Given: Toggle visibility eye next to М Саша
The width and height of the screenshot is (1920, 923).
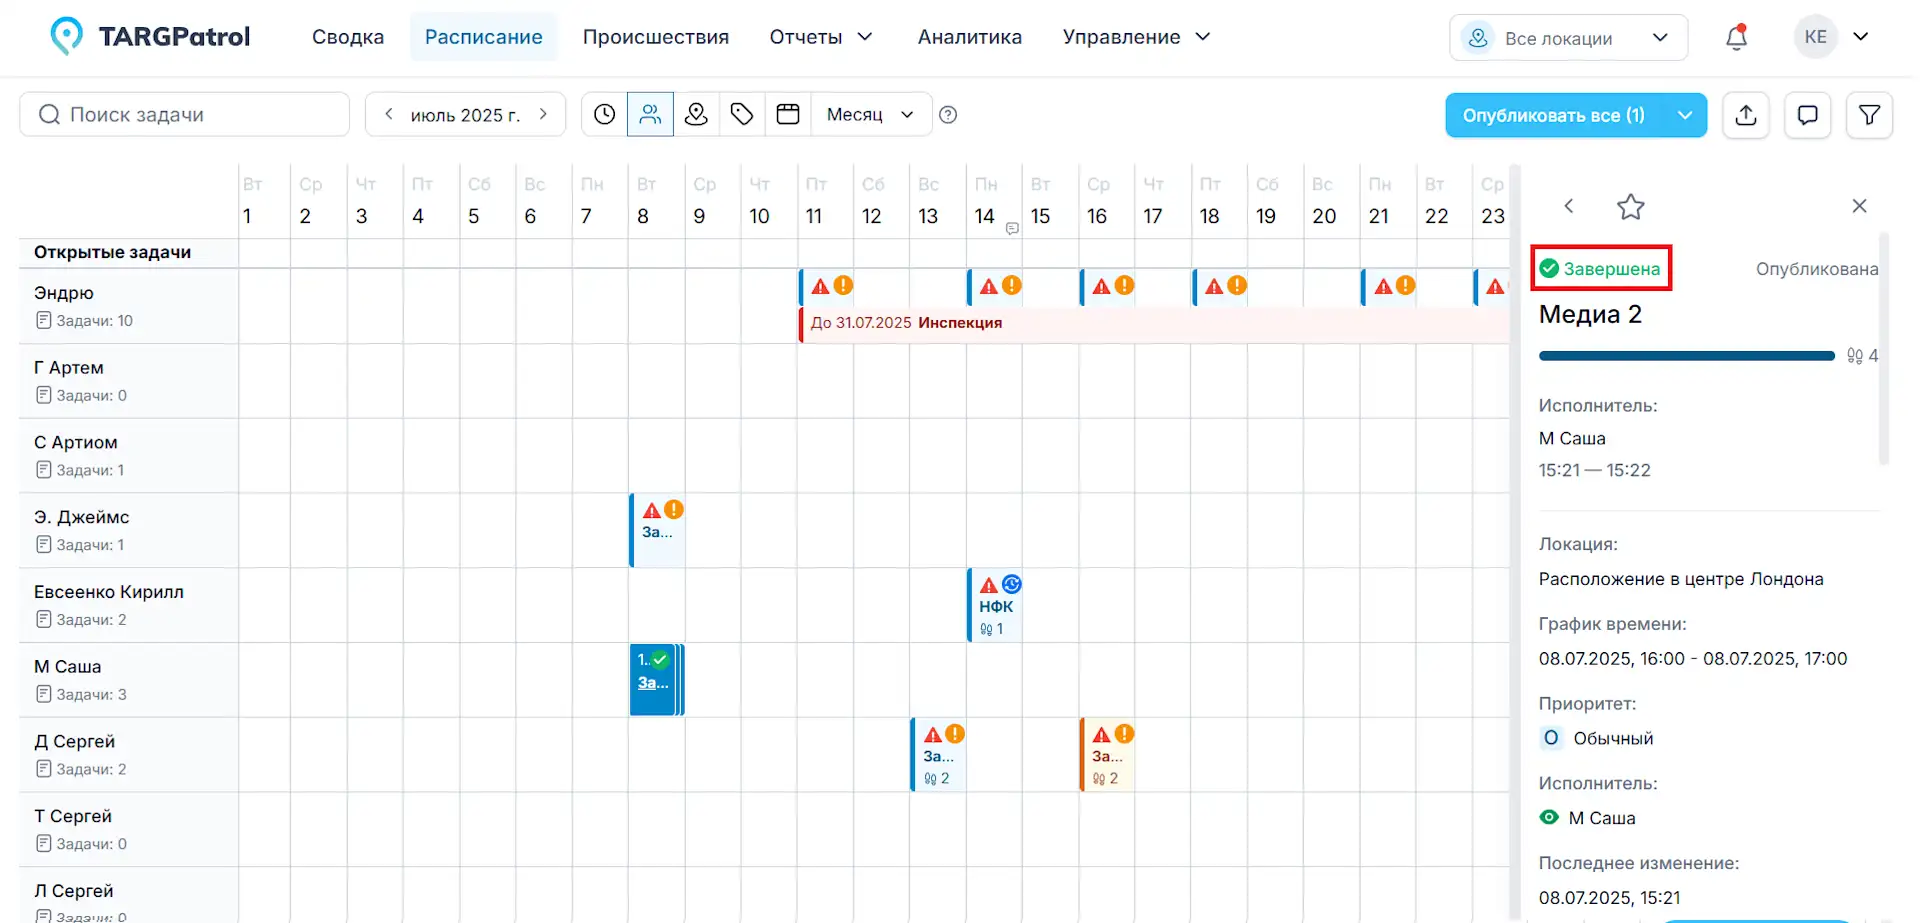Looking at the screenshot, I should [x=1549, y=817].
